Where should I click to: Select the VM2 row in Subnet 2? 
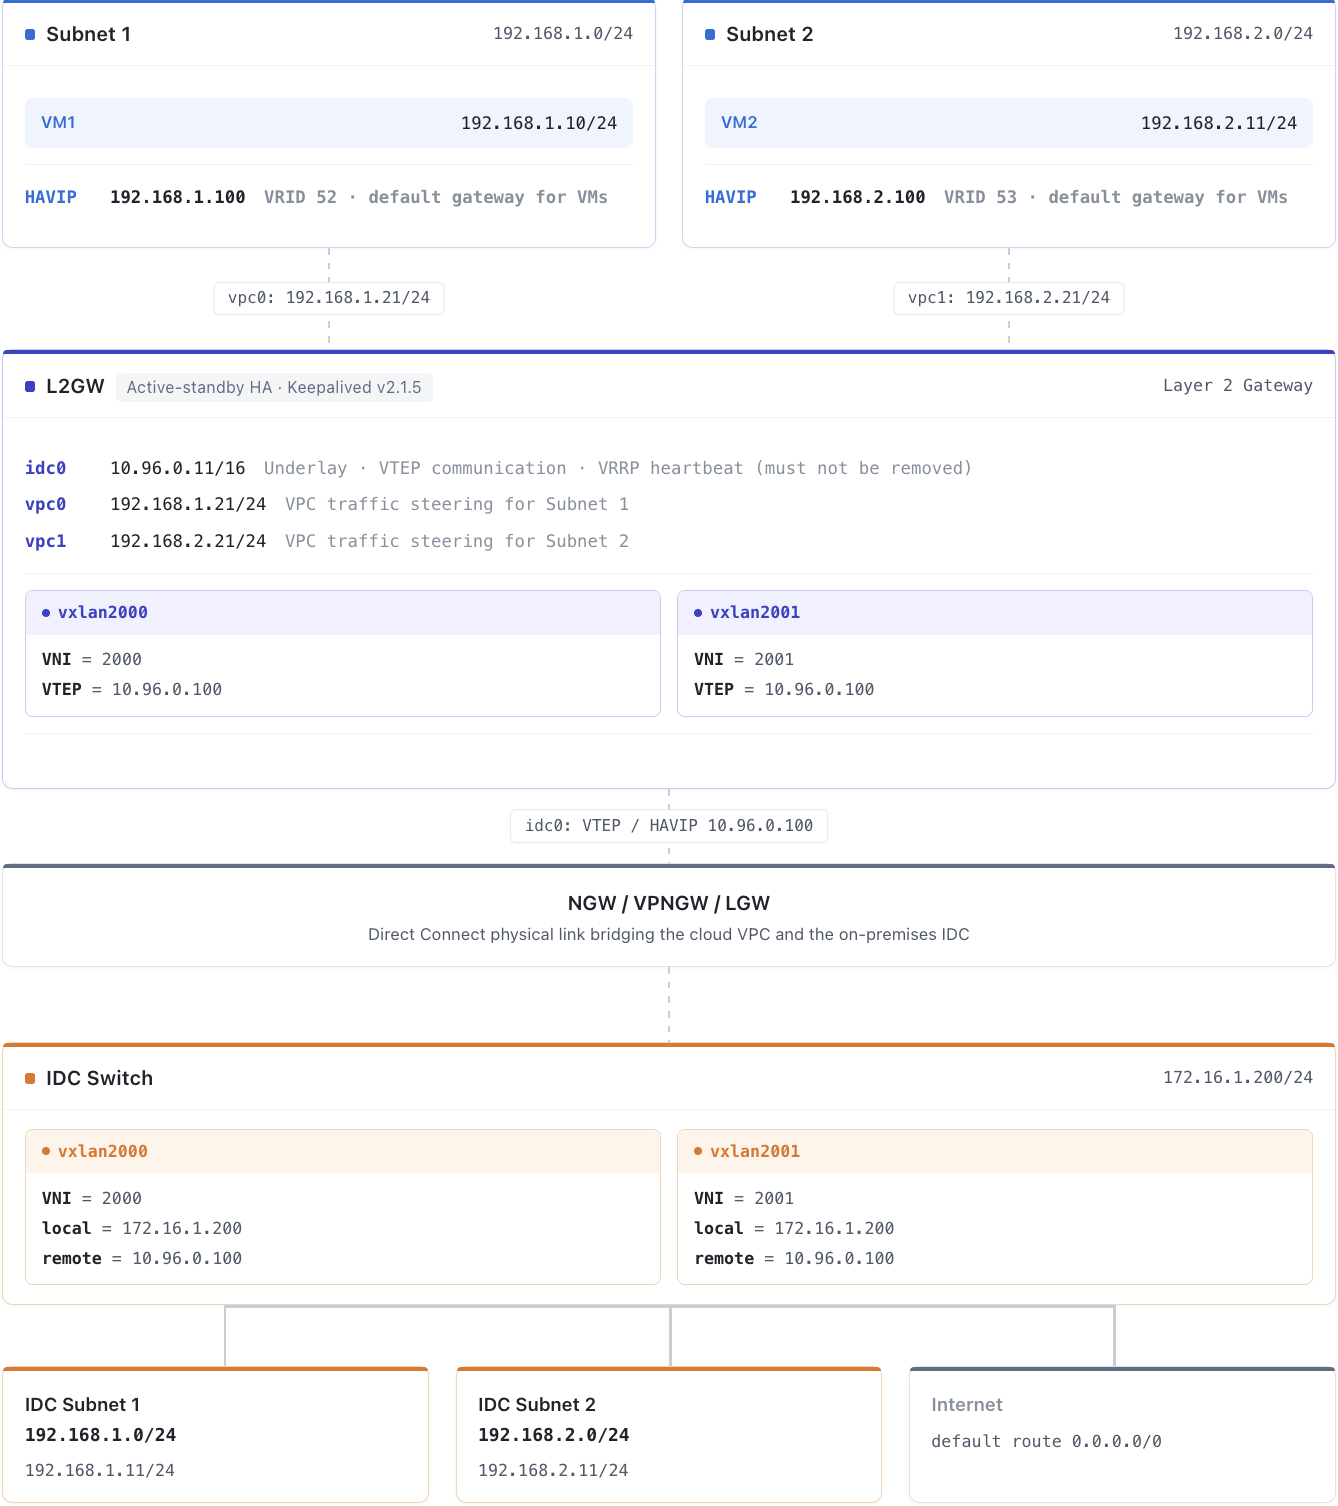click(1009, 123)
